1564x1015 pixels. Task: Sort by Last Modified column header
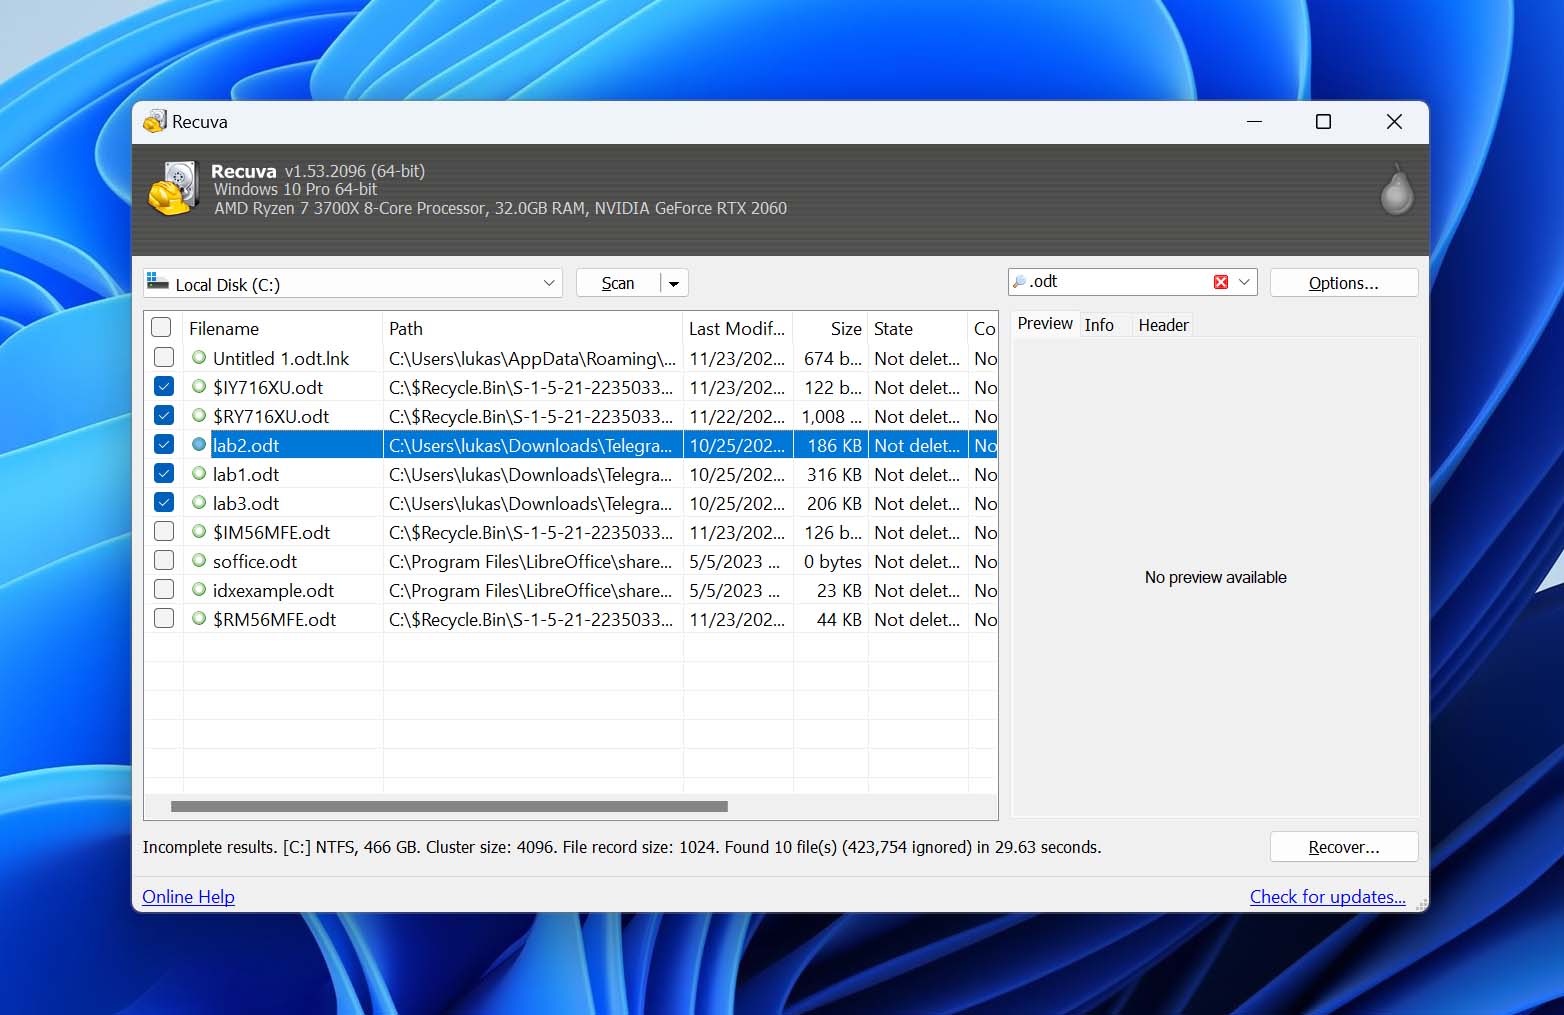tap(738, 329)
